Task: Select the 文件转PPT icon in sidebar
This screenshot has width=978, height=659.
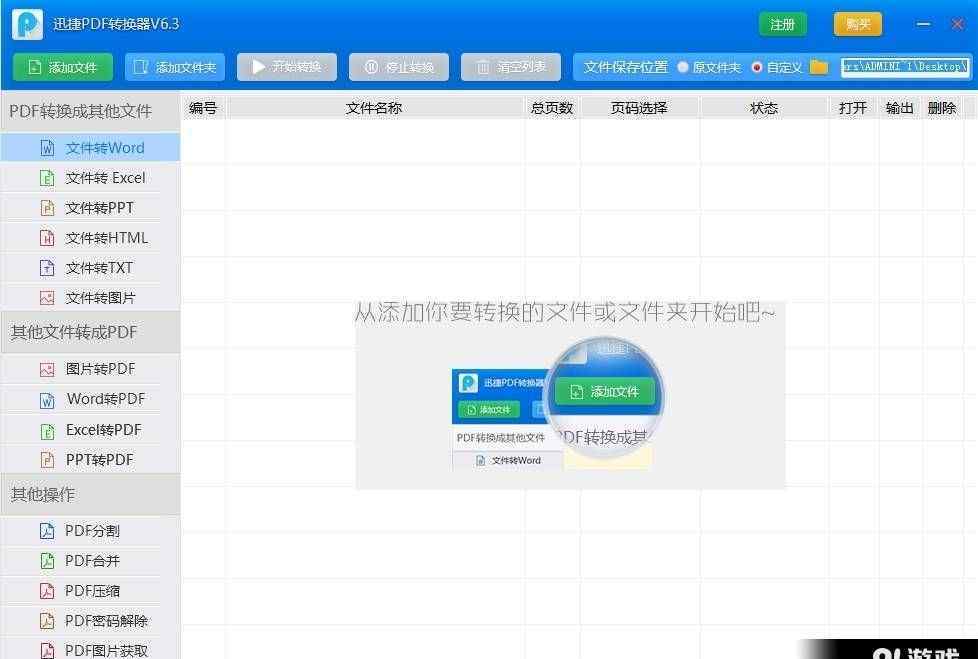Action: 47,208
